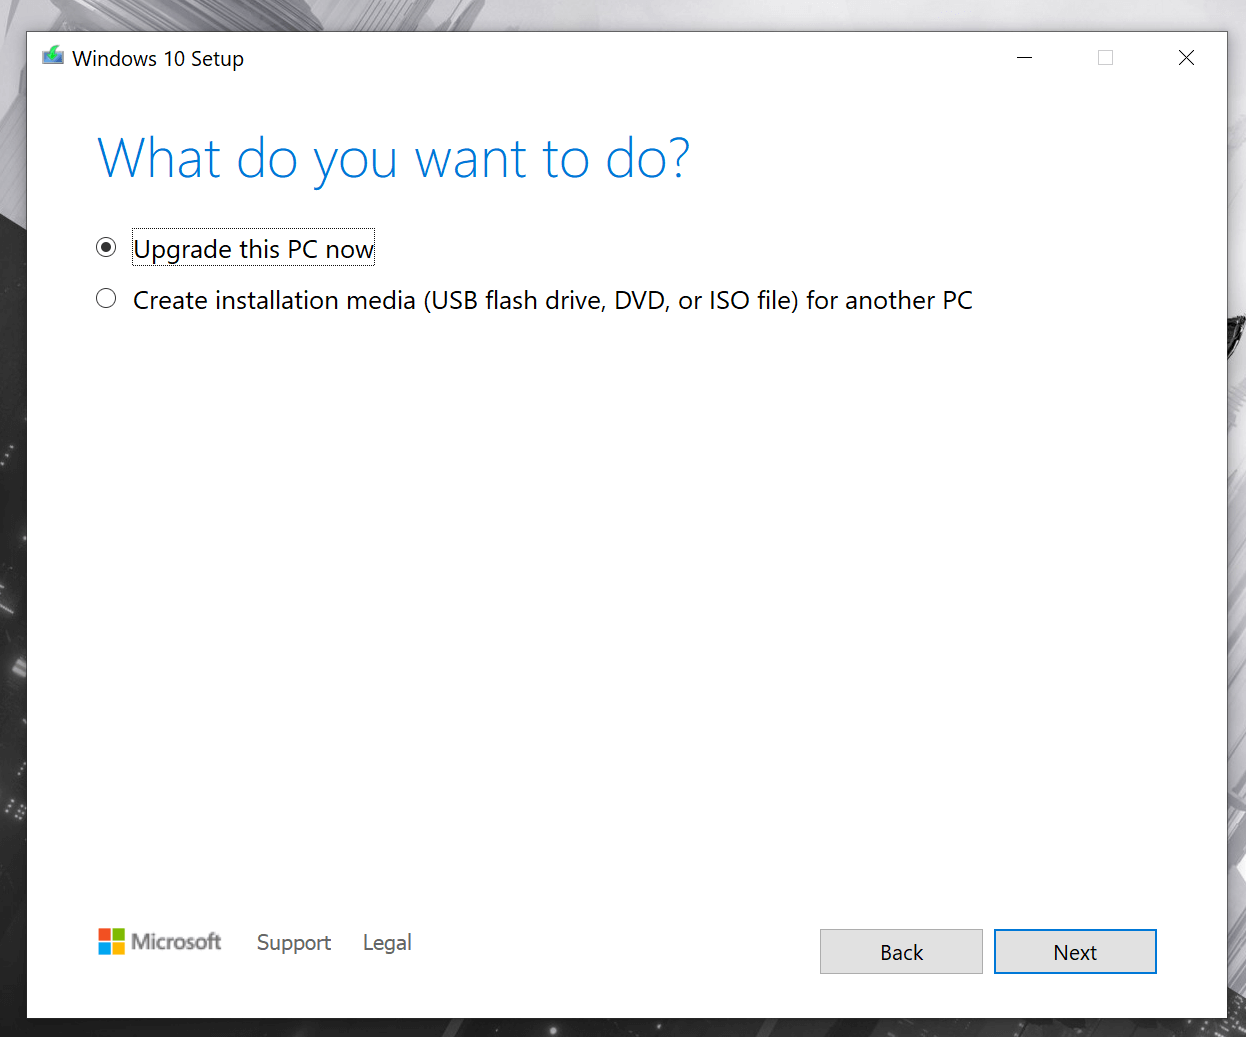This screenshot has height=1037, width=1246.
Task: Click the Microsoft logo in the footer
Action: tap(160, 942)
